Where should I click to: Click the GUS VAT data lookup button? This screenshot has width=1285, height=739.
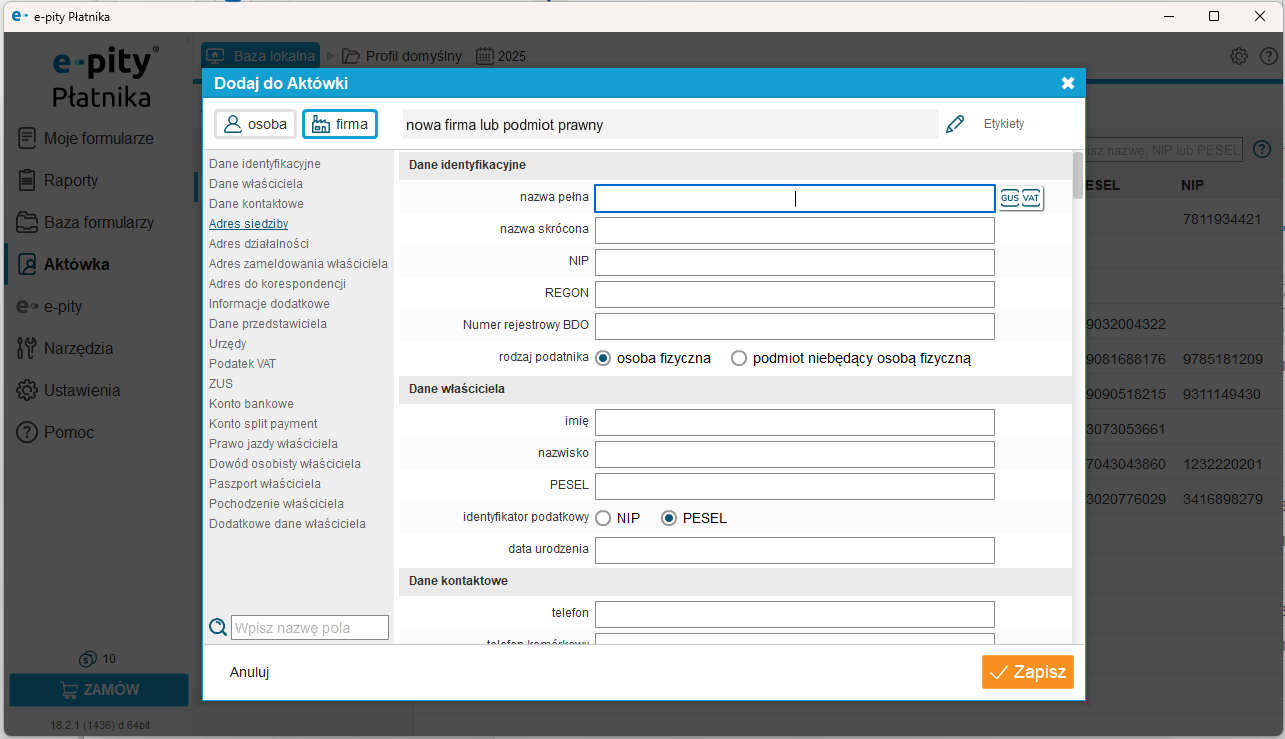tap(1020, 198)
